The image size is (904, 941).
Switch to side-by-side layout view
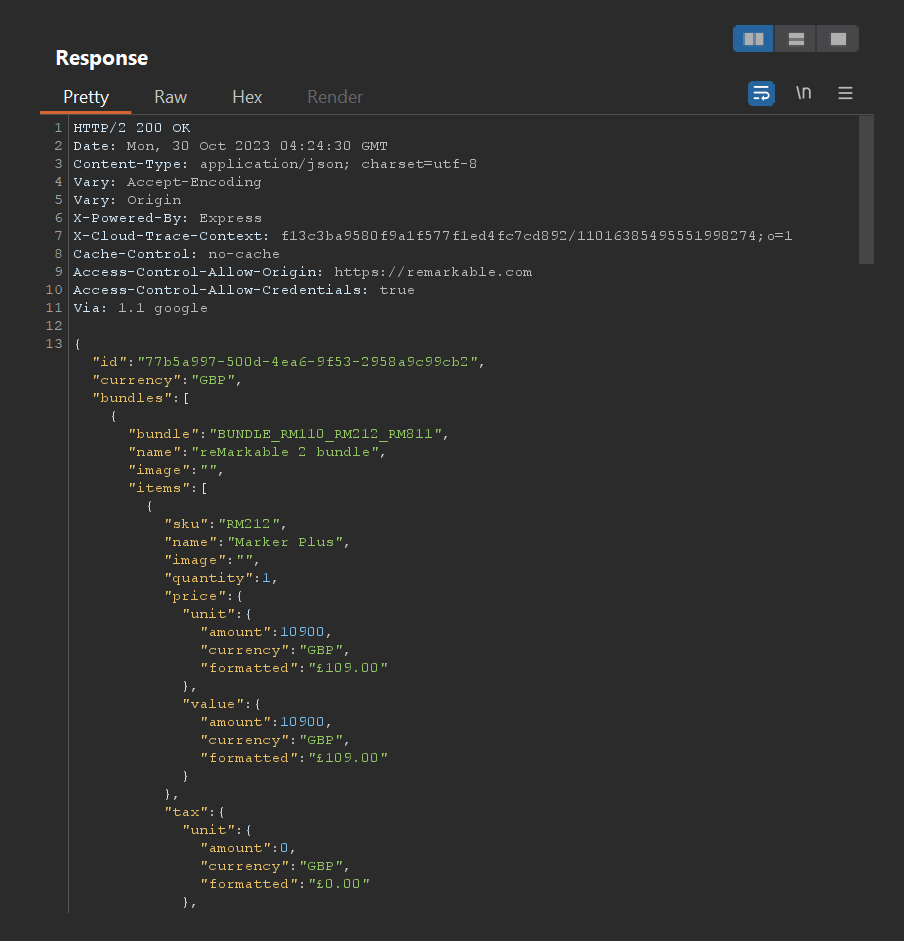753,39
